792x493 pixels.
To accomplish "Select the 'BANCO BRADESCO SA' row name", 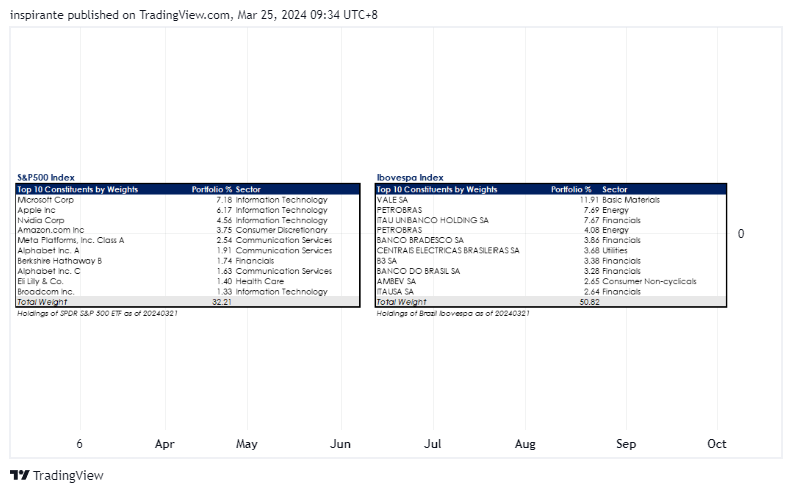I will click(x=420, y=240).
